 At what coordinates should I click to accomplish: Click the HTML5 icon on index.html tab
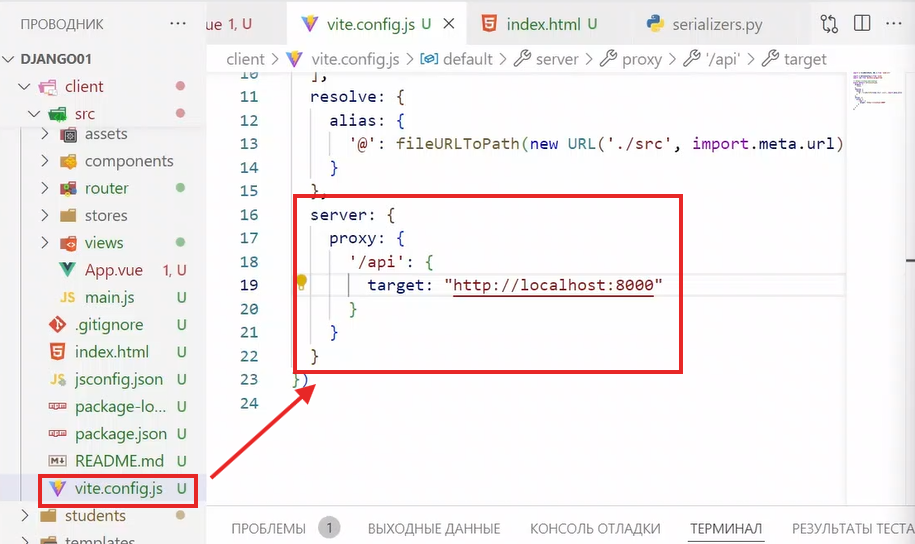click(489, 23)
